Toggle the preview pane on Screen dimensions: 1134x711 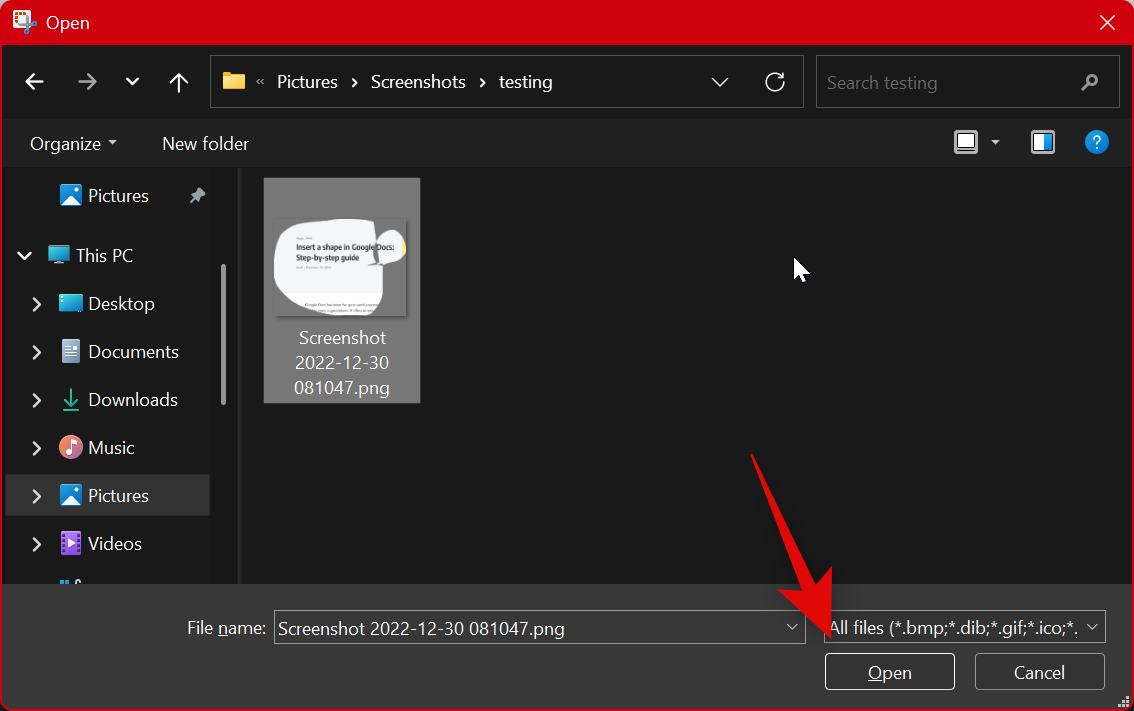point(1042,142)
